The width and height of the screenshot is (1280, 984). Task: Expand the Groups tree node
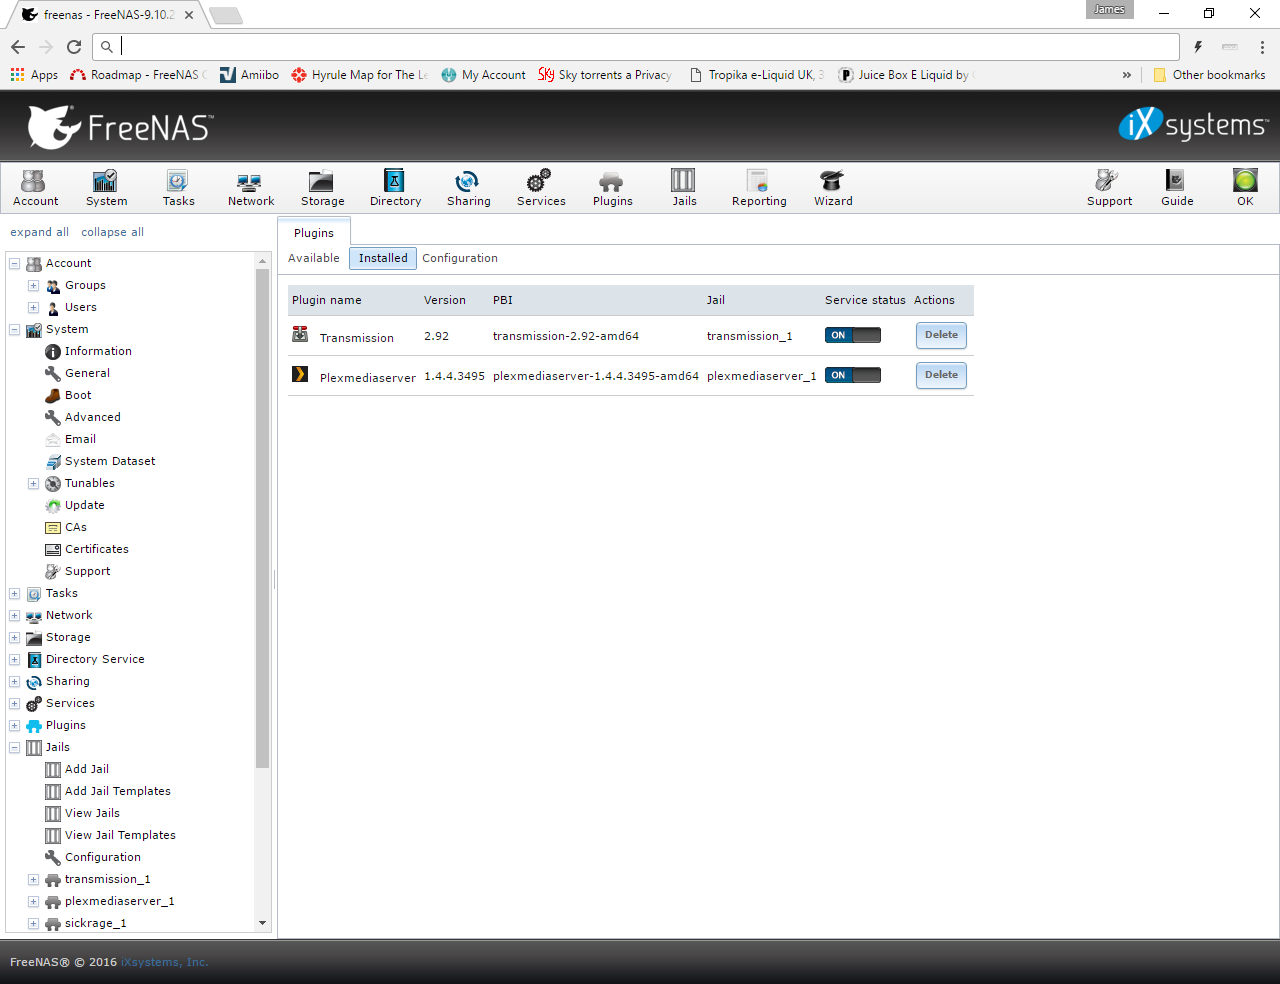coord(33,286)
